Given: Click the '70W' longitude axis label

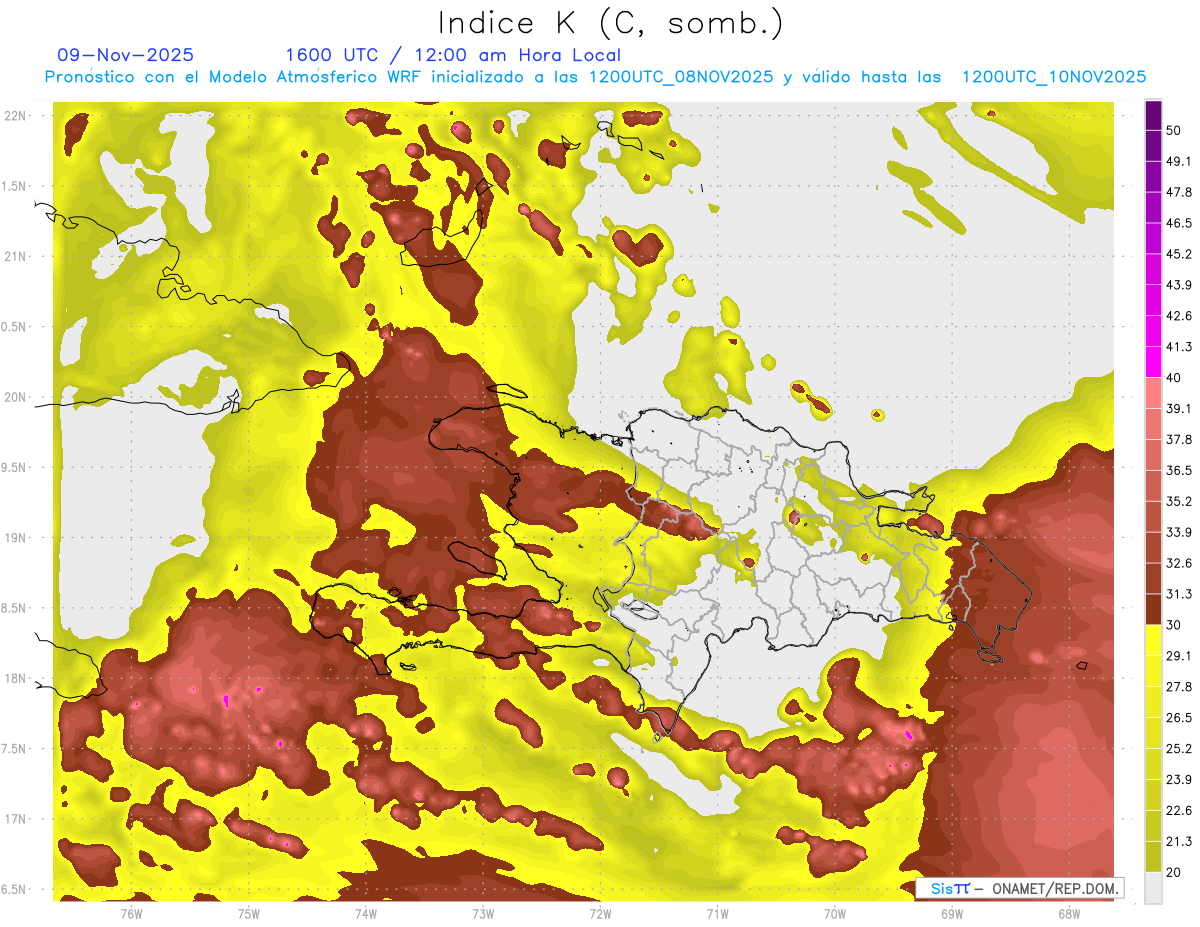Looking at the screenshot, I should 835,913.
